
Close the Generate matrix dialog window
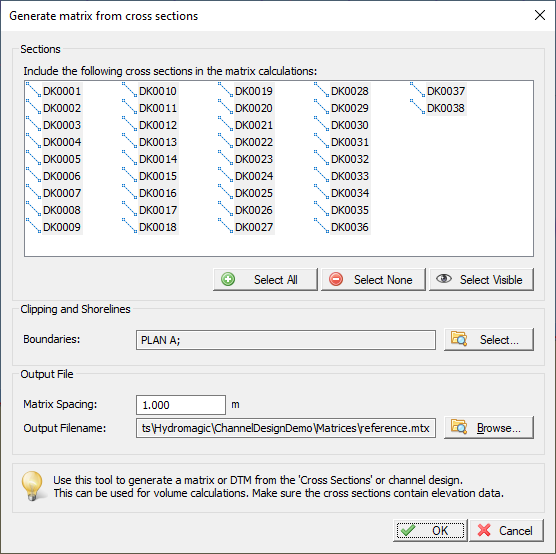click(540, 15)
